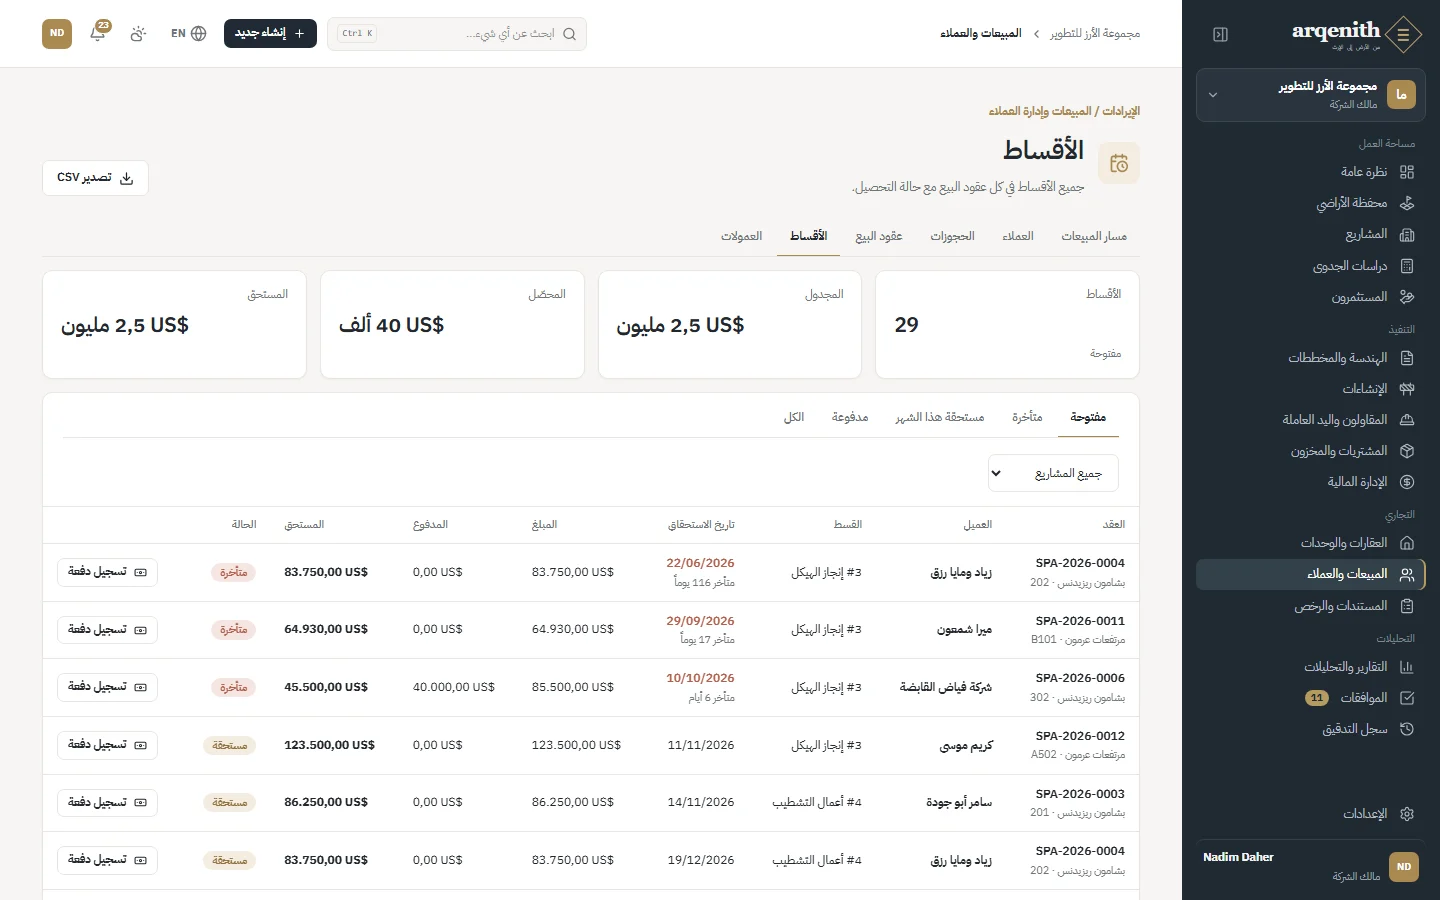Toggle the light/dark theme icon
This screenshot has width=1440, height=900.
point(138,33)
